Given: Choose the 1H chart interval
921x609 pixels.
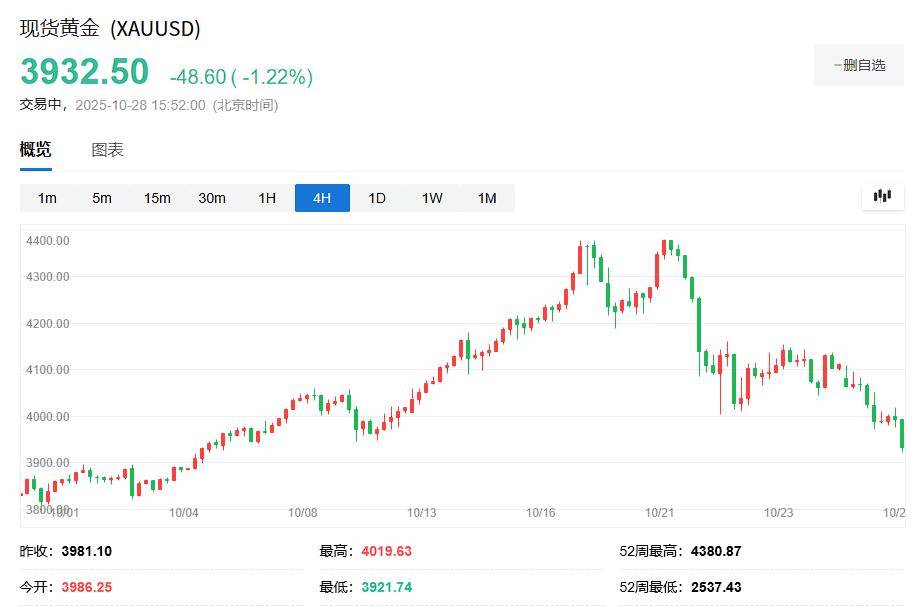Looking at the screenshot, I should pos(267,198).
